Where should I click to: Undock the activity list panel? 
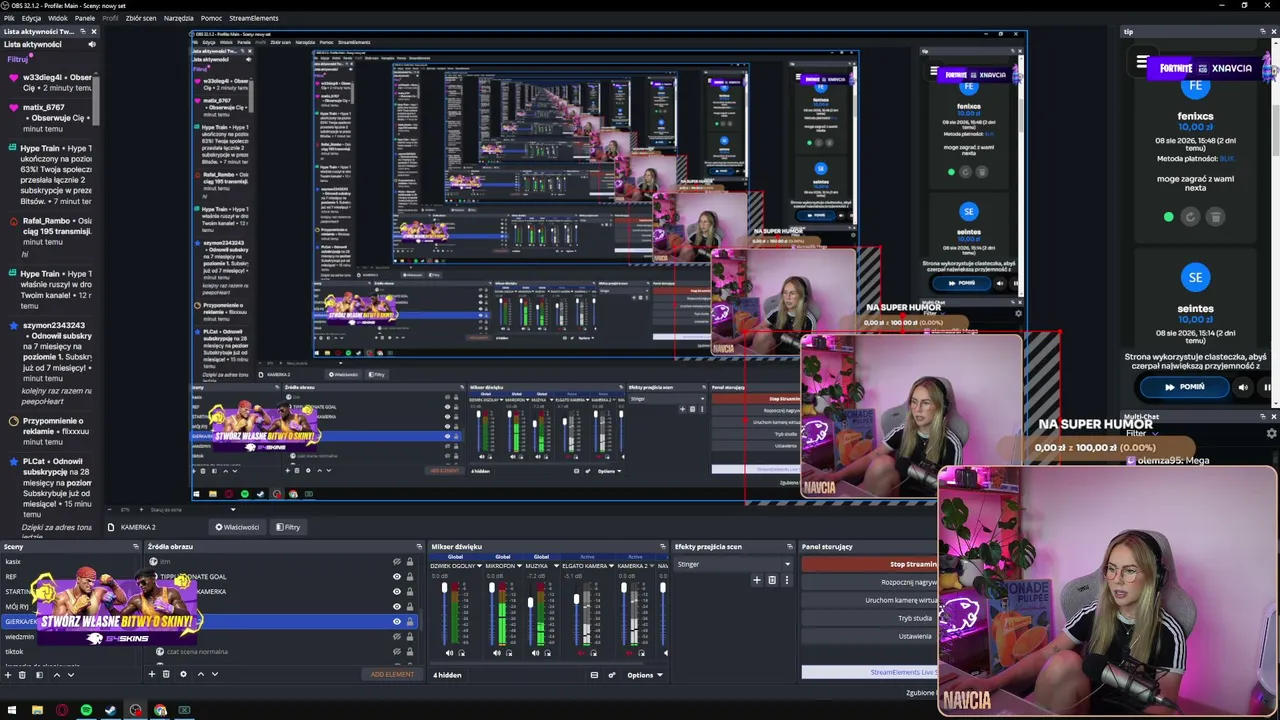point(82,31)
